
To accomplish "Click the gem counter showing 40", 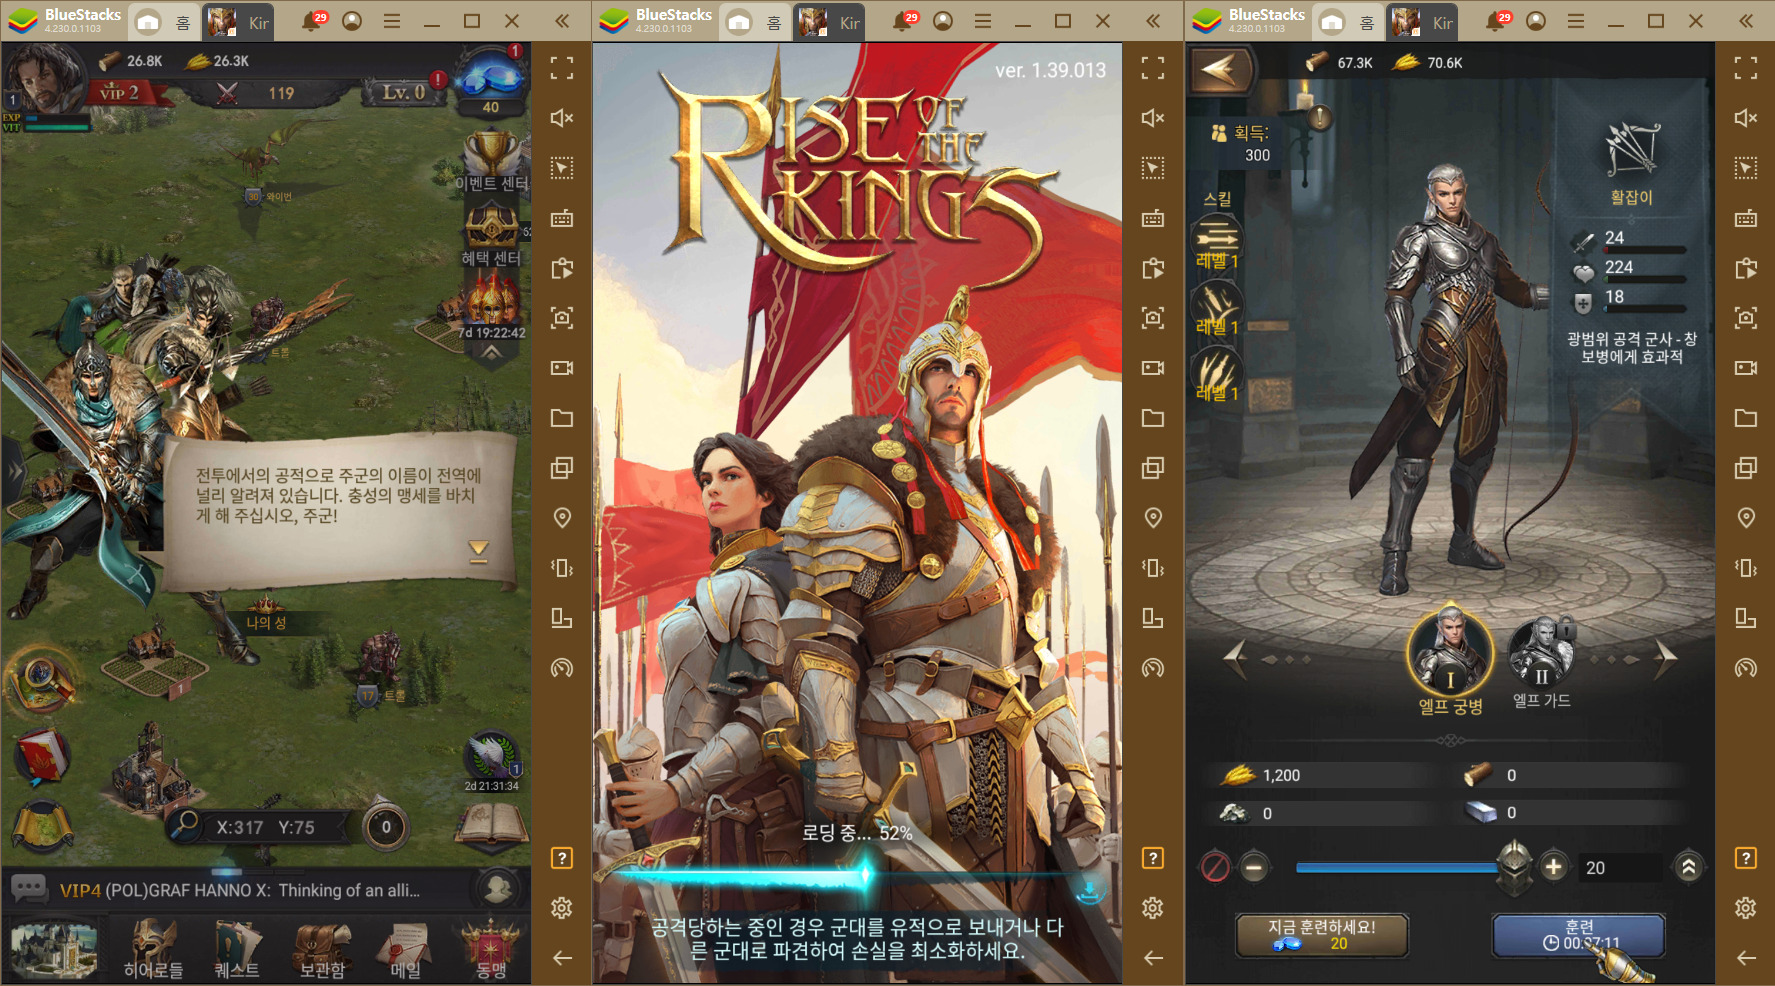I will point(490,82).
